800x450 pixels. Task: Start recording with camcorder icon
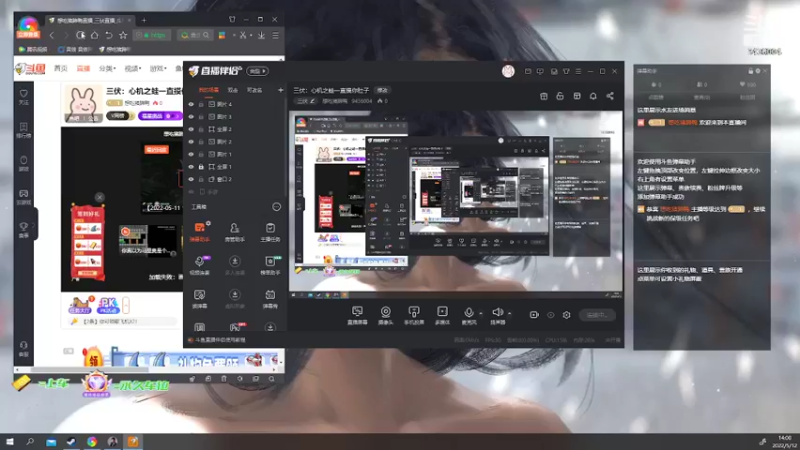534,315
